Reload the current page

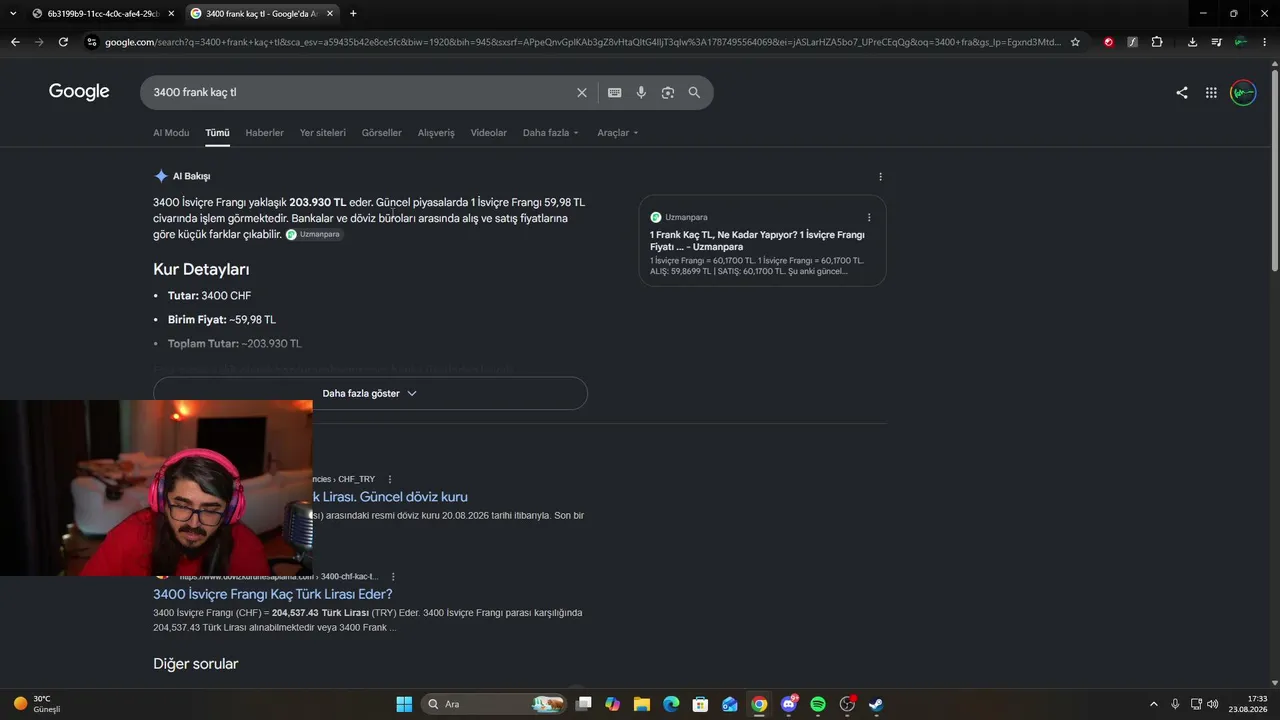click(63, 42)
